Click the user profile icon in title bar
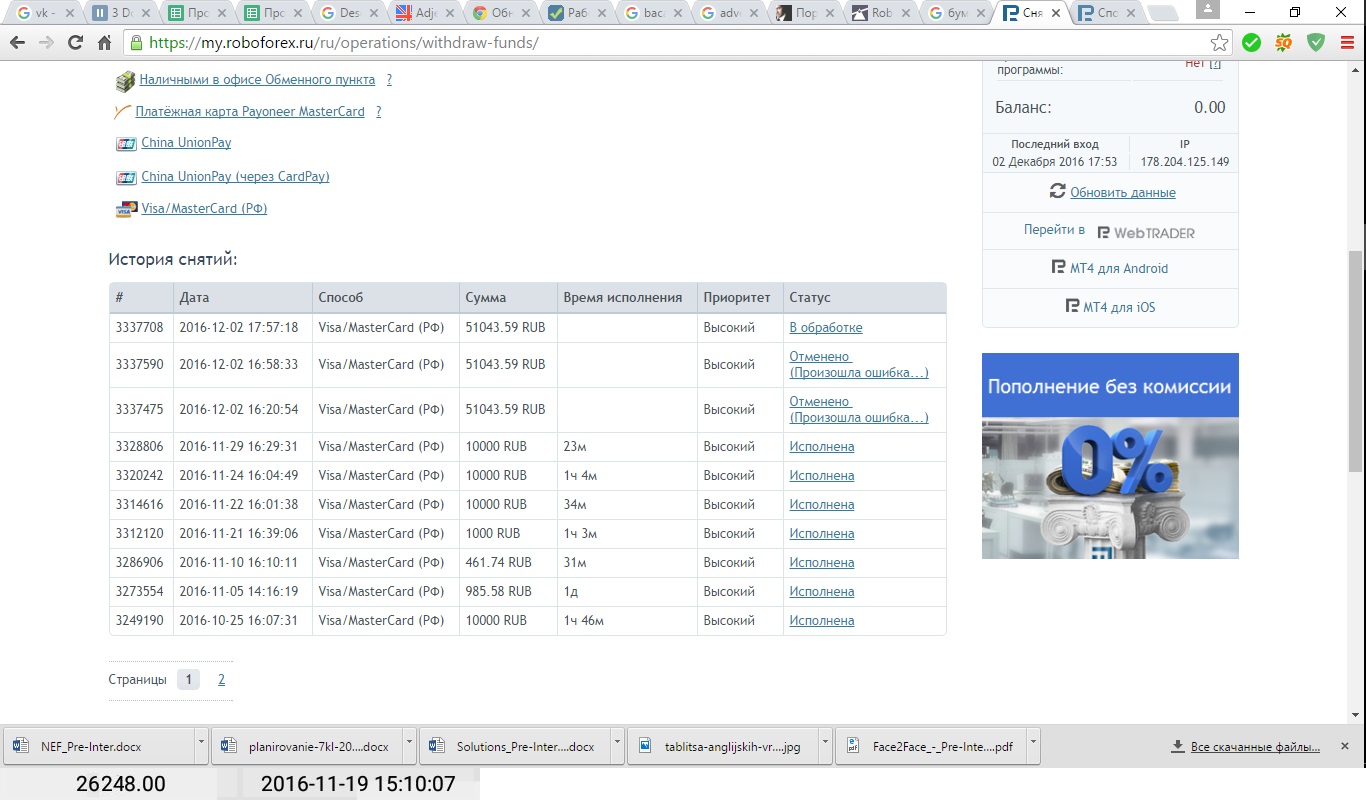This screenshot has height=800, width=1366. coord(1208,9)
